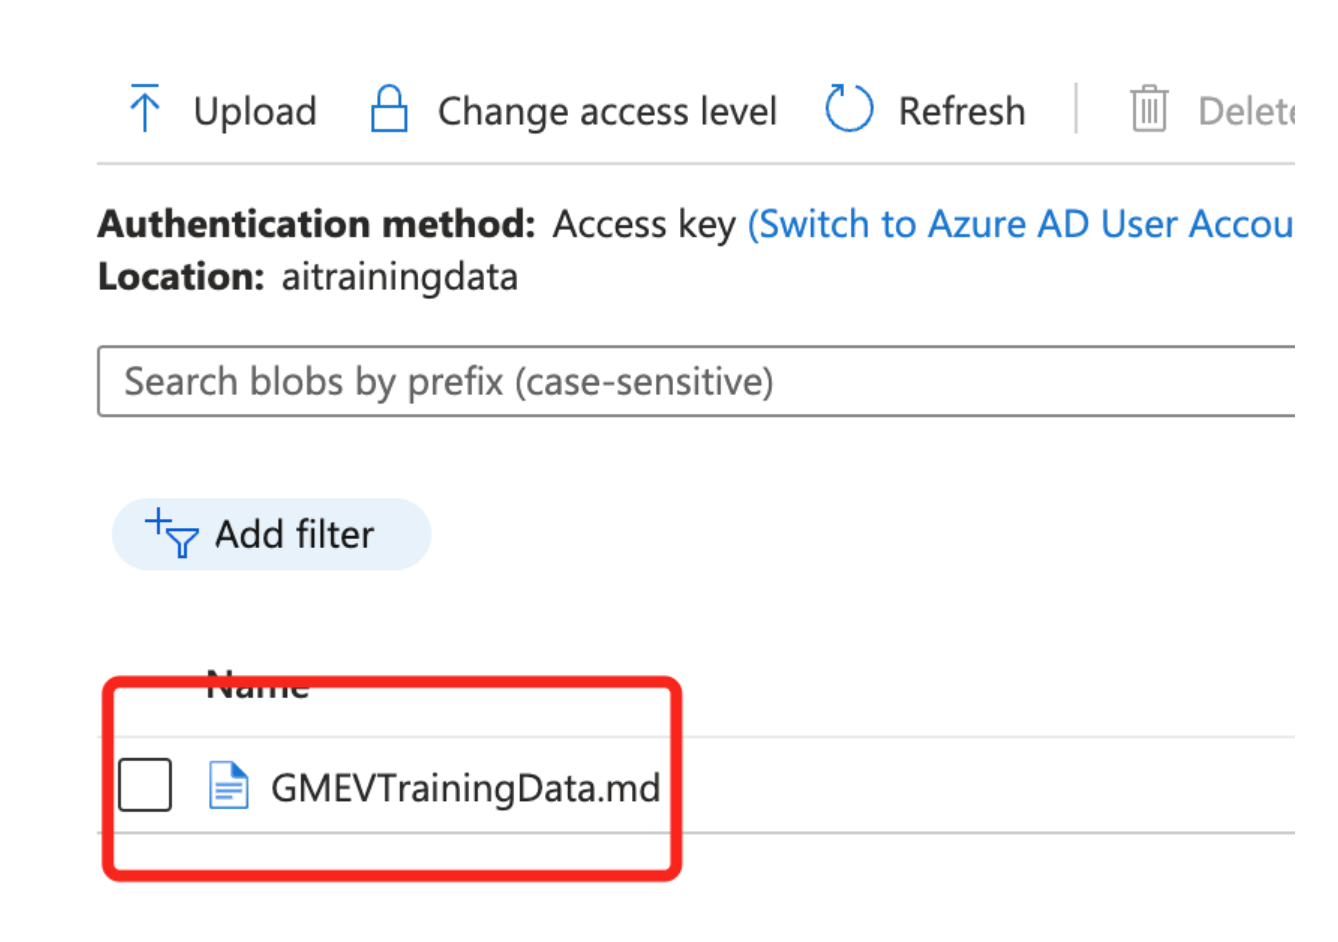Click the padlock icon in the toolbar
Image resolution: width=1338 pixels, height=942 pixels.
pyautogui.click(x=389, y=109)
